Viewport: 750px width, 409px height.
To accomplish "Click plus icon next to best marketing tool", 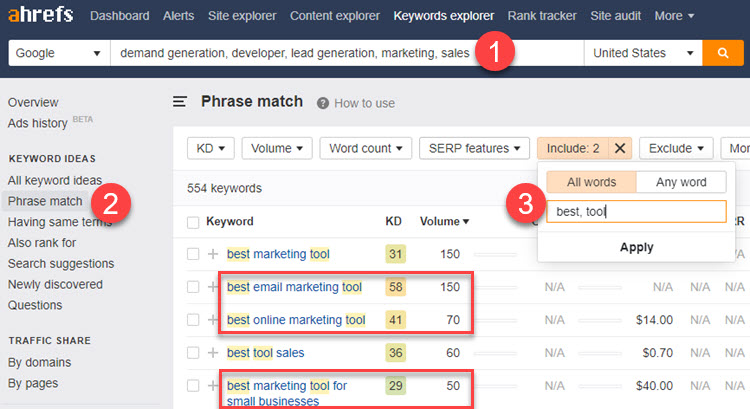I will [x=213, y=254].
